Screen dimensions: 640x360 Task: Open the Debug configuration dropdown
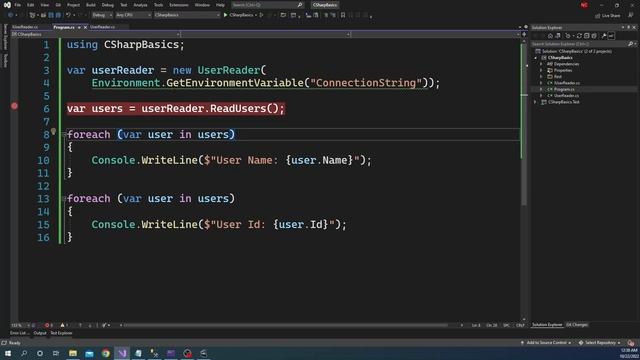[102, 15]
